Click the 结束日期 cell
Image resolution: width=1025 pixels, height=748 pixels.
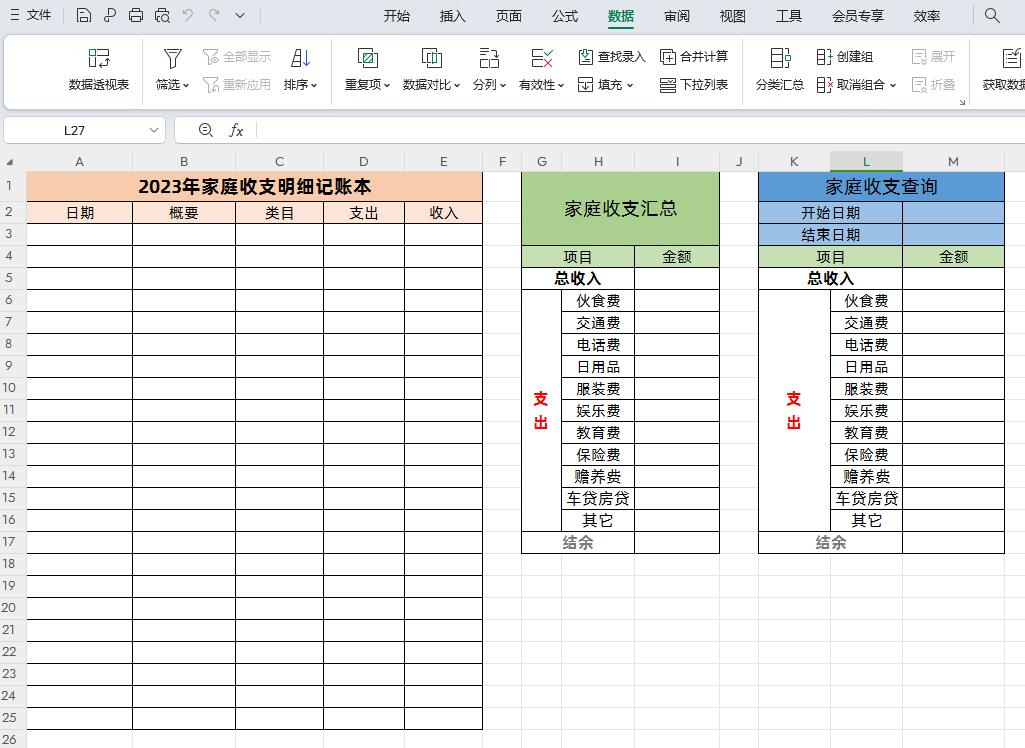[830, 234]
